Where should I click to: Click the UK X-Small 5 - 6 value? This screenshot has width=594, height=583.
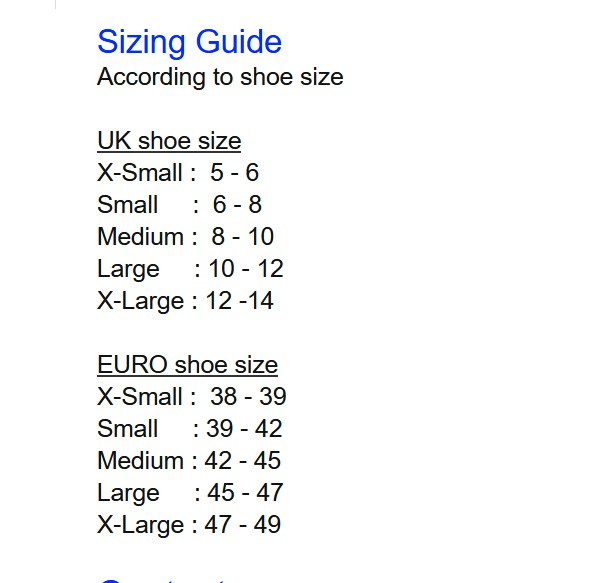[234, 173]
